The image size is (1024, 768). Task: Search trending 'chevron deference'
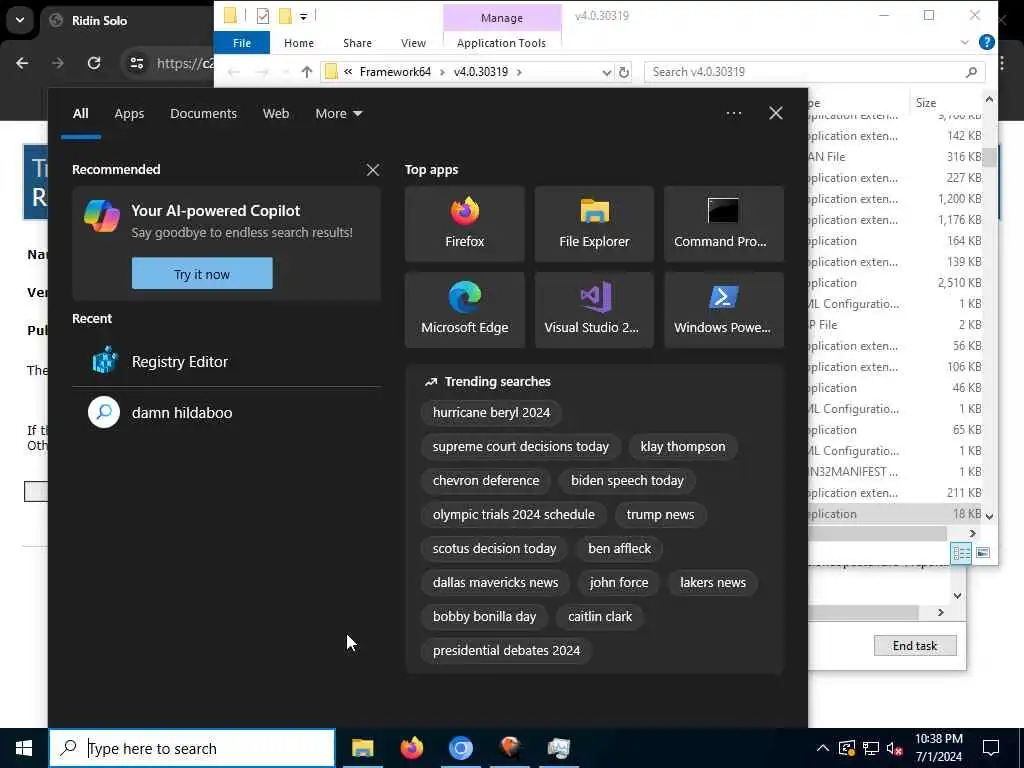click(486, 481)
